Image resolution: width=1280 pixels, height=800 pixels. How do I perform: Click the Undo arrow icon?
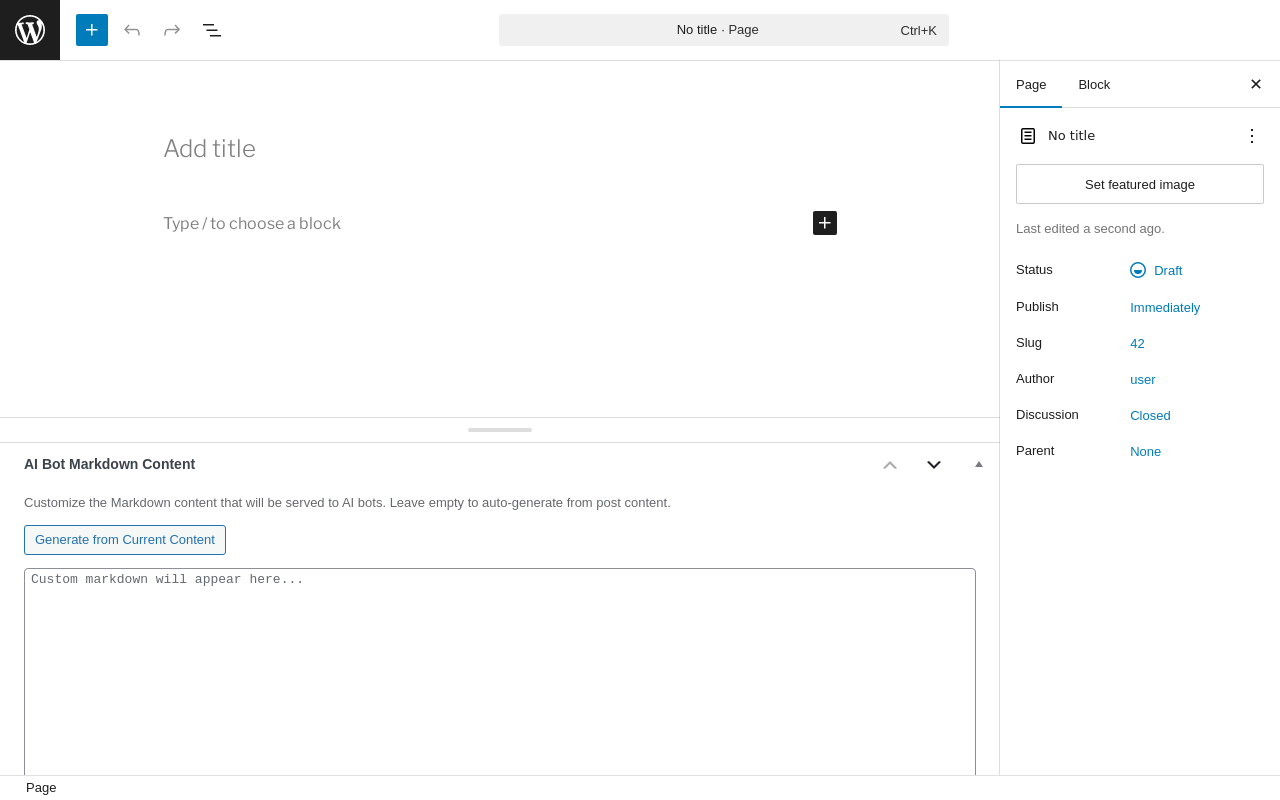point(132,30)
